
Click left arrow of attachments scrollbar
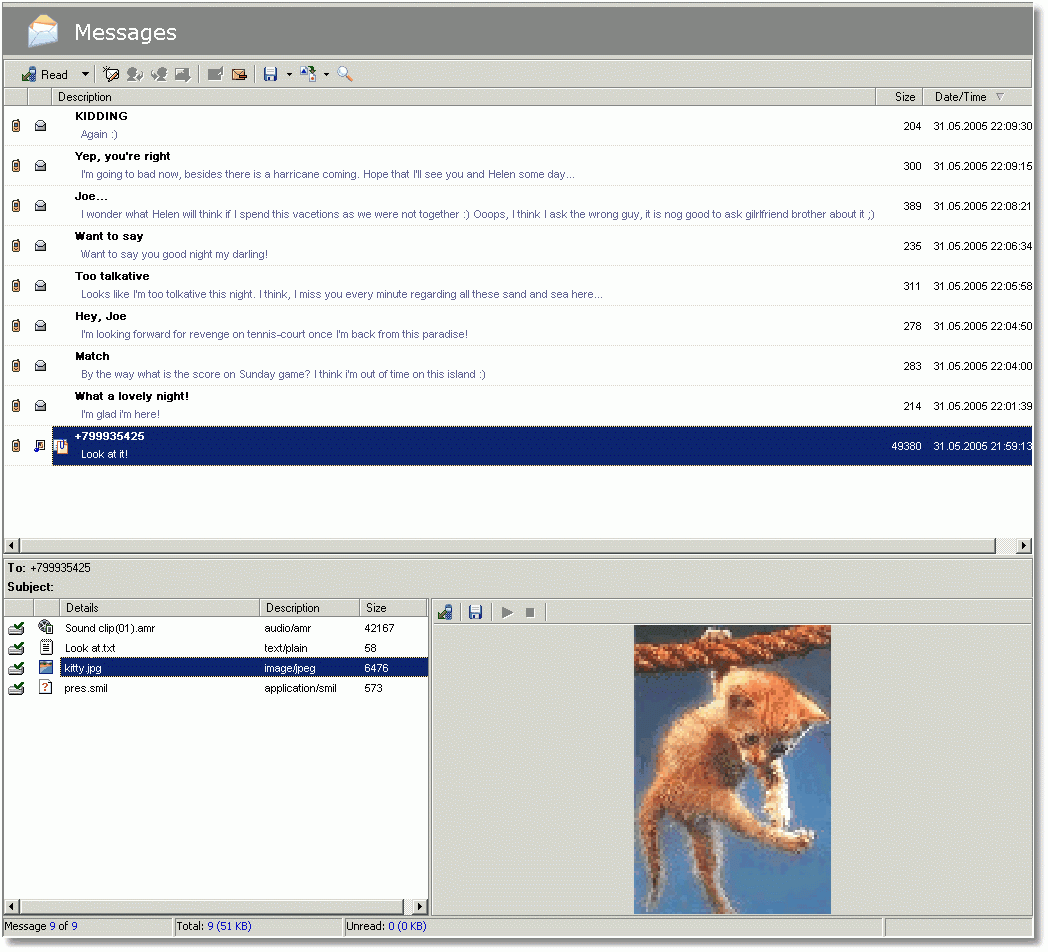point(11,907)
